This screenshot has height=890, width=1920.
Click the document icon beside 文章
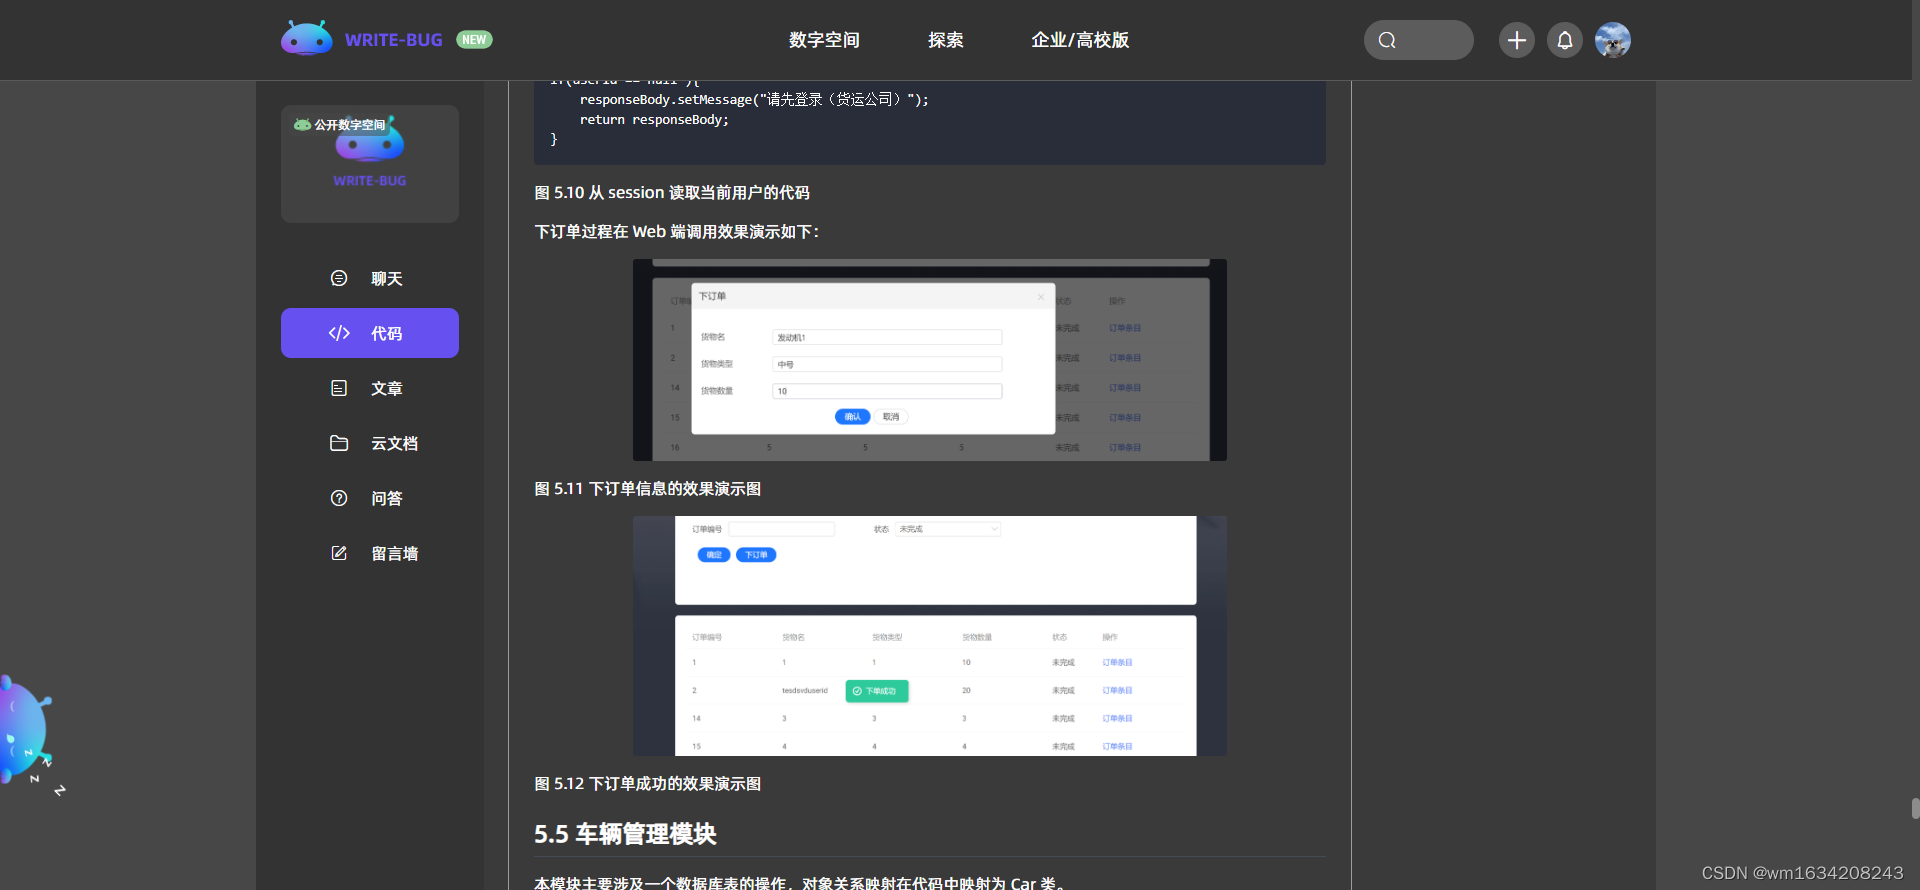tap(339, 388)
